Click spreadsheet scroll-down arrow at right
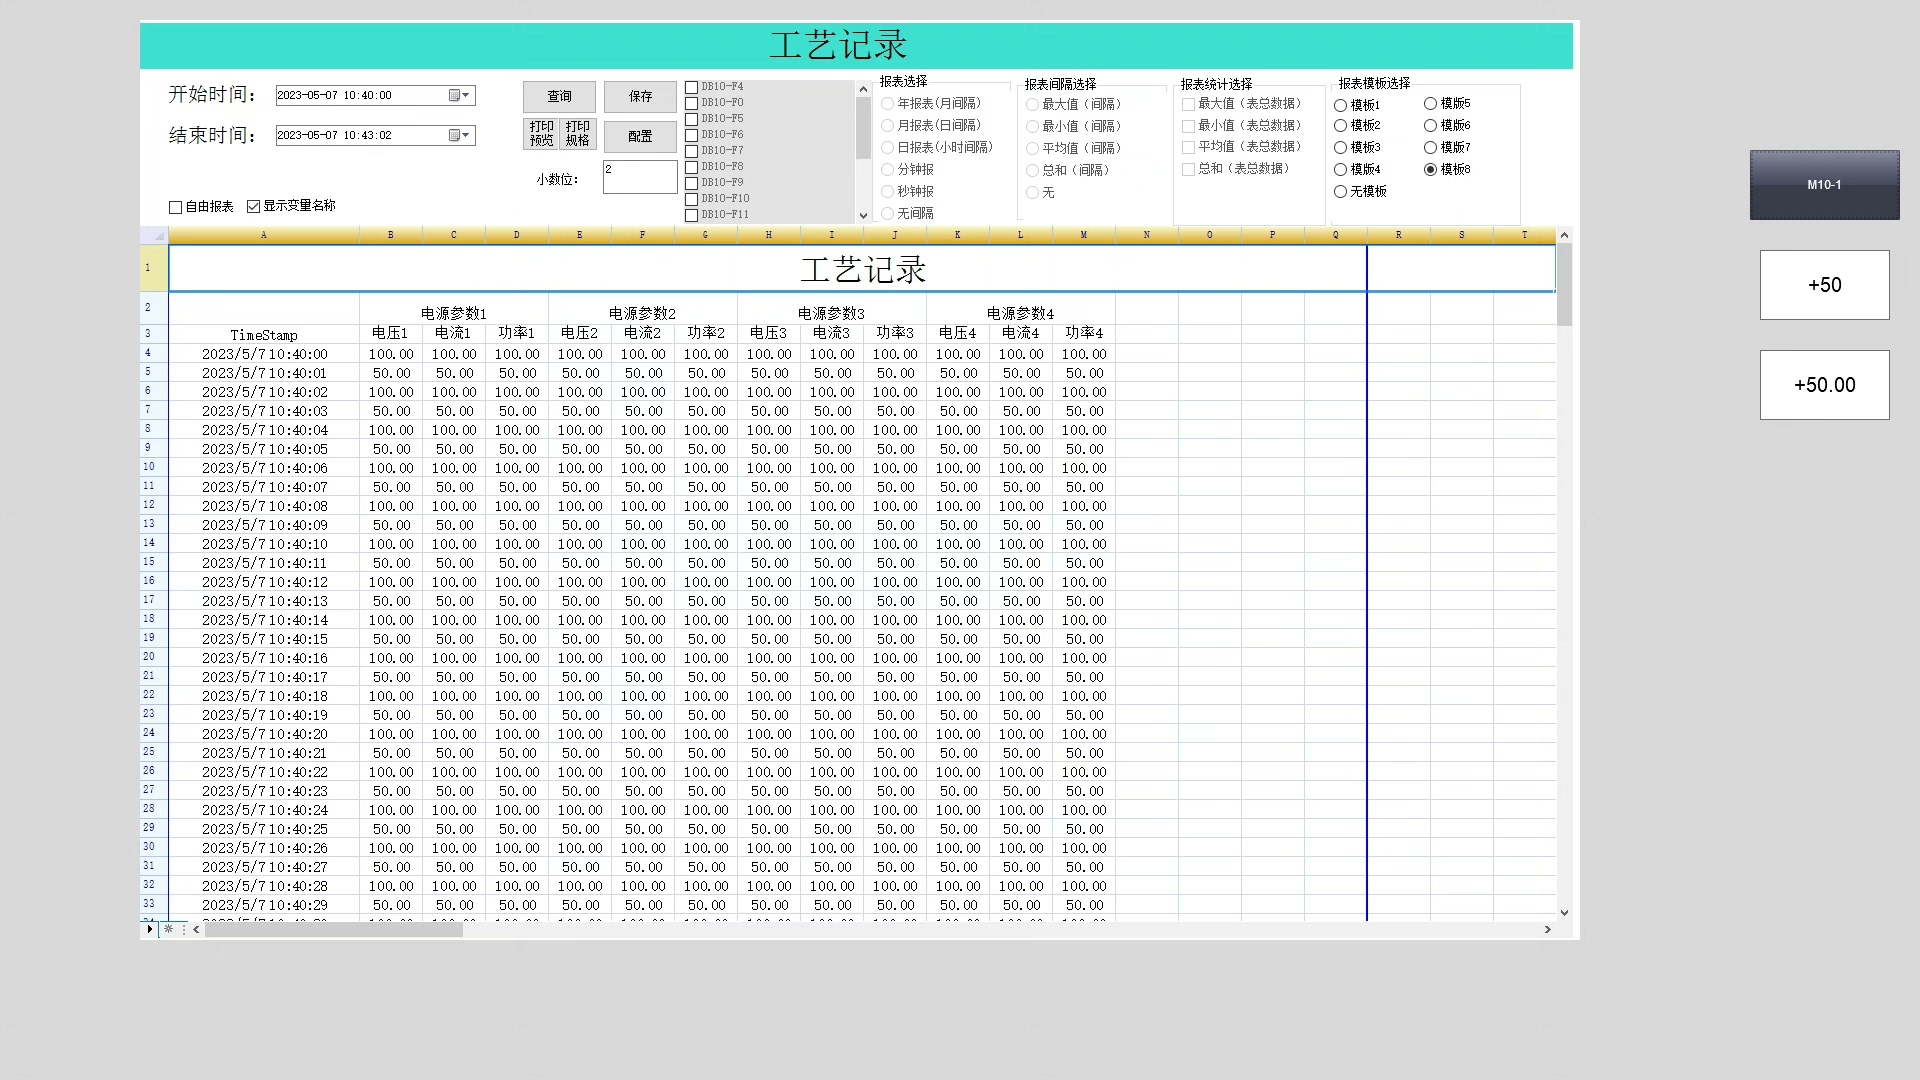This screenshot has width=1920, height=1080. click(x=1564, y=912)
